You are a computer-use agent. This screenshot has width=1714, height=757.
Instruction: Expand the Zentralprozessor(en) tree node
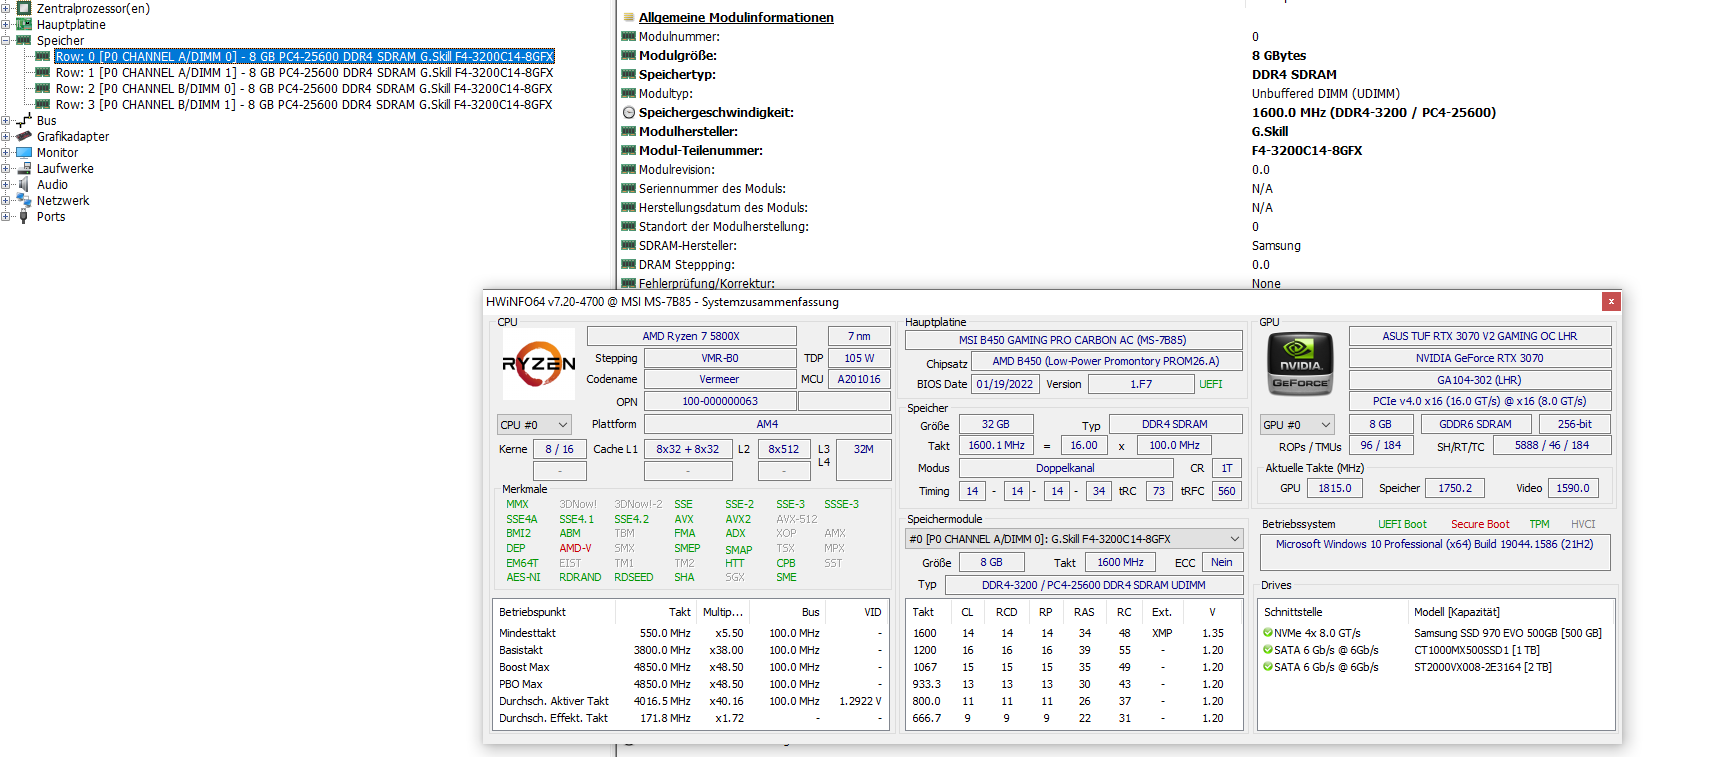6,8
